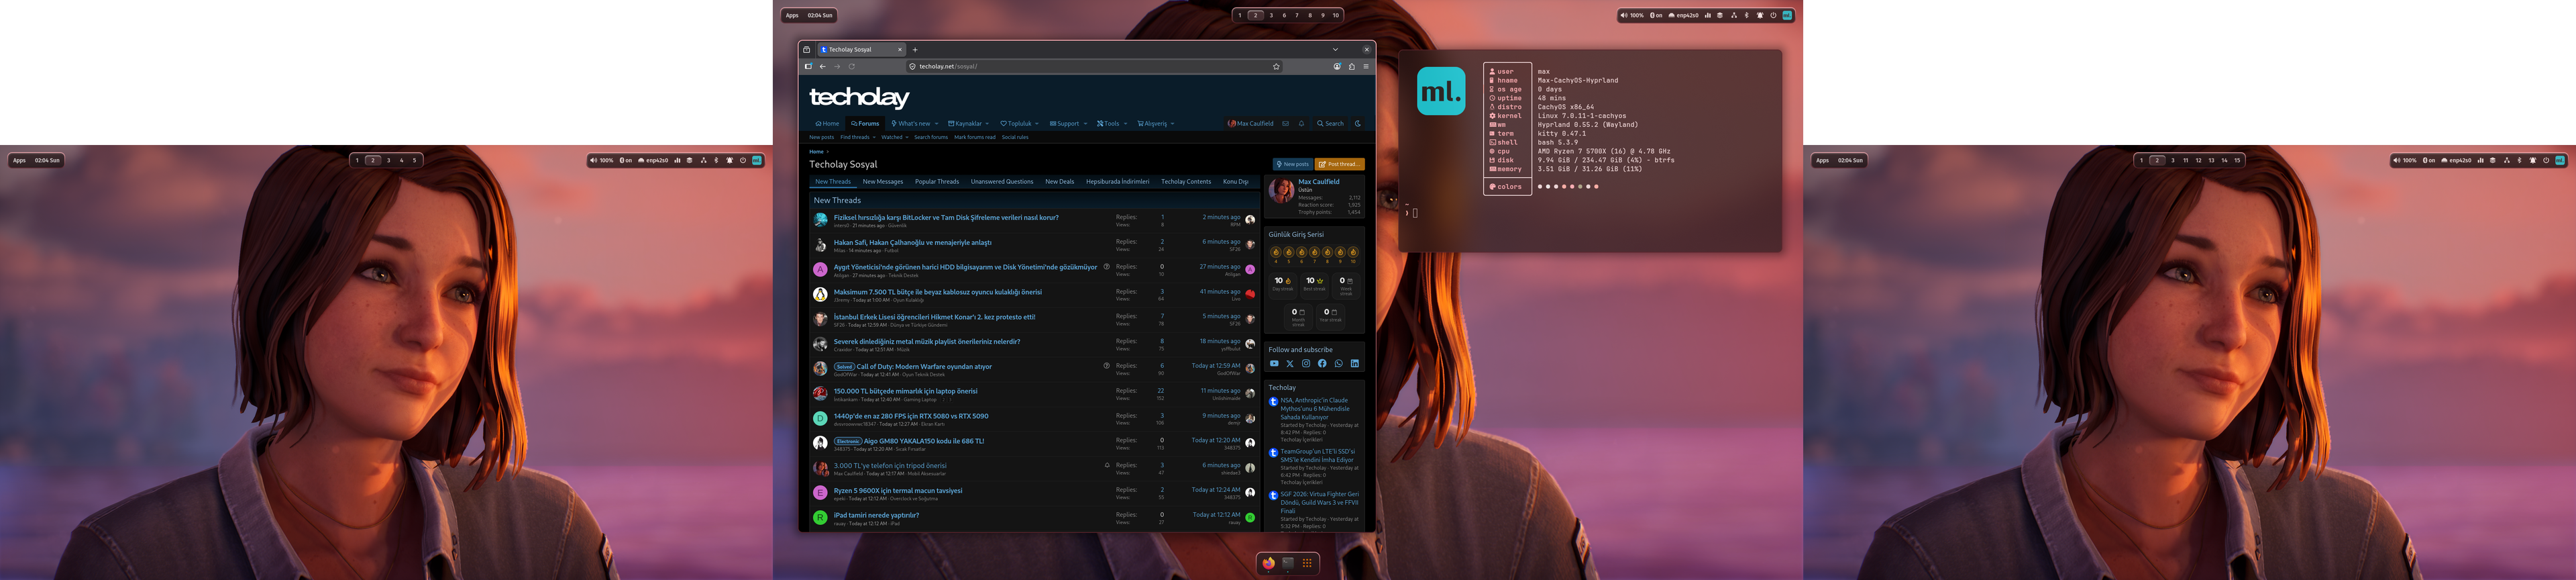The image size is (2576, 580).
Task: Open the alerts bell in forum navbar
Action: point(1301,124)
